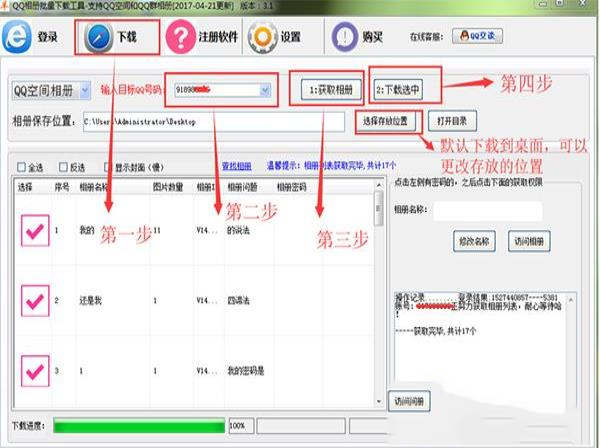Click the 选择存放位置 button

pyautogui.click(x=388, y=121)
